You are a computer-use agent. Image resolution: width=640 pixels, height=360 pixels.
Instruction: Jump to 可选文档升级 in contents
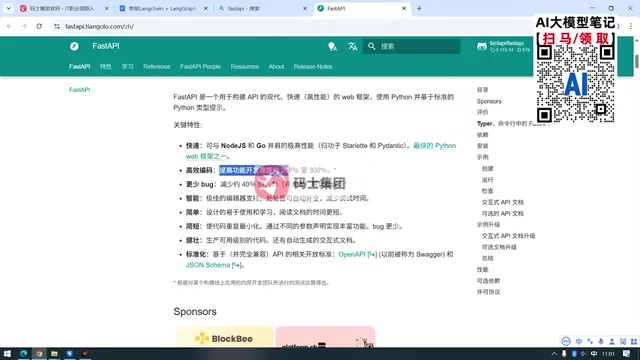499,247
